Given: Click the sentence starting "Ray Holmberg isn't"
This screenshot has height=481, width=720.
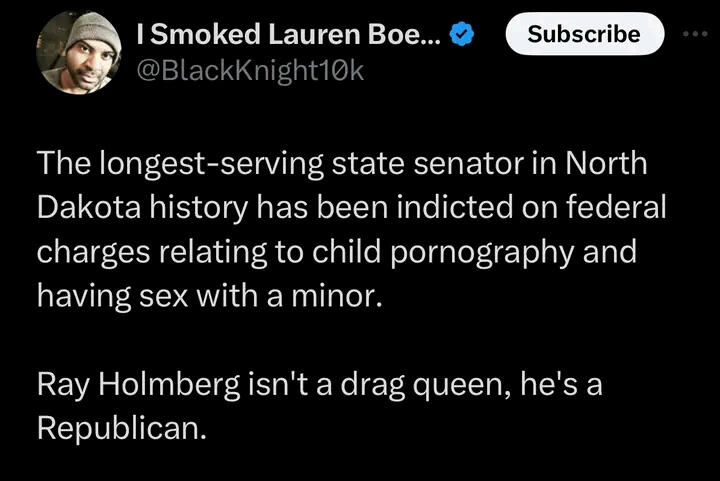Looking at the screenshot, I should 319,386.
